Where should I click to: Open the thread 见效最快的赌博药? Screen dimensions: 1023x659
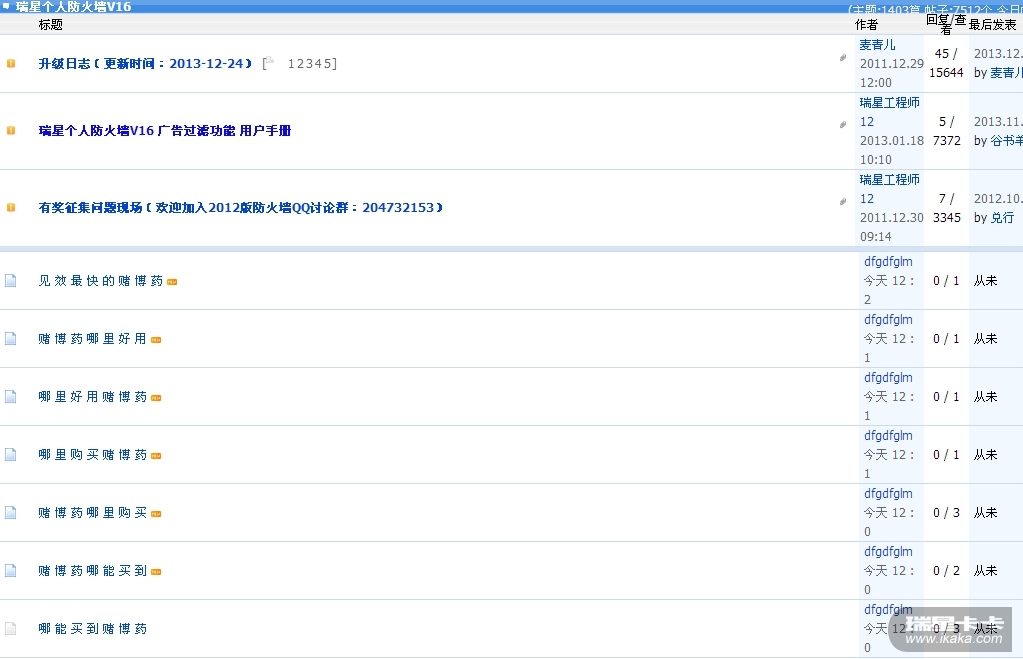[100, 281]
